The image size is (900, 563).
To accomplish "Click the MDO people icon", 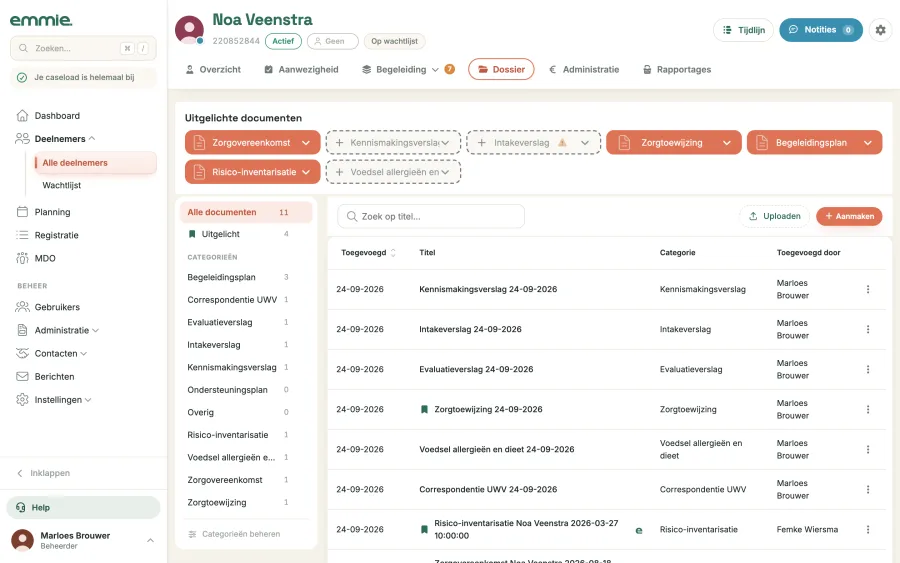I will (x=22, y=258).
